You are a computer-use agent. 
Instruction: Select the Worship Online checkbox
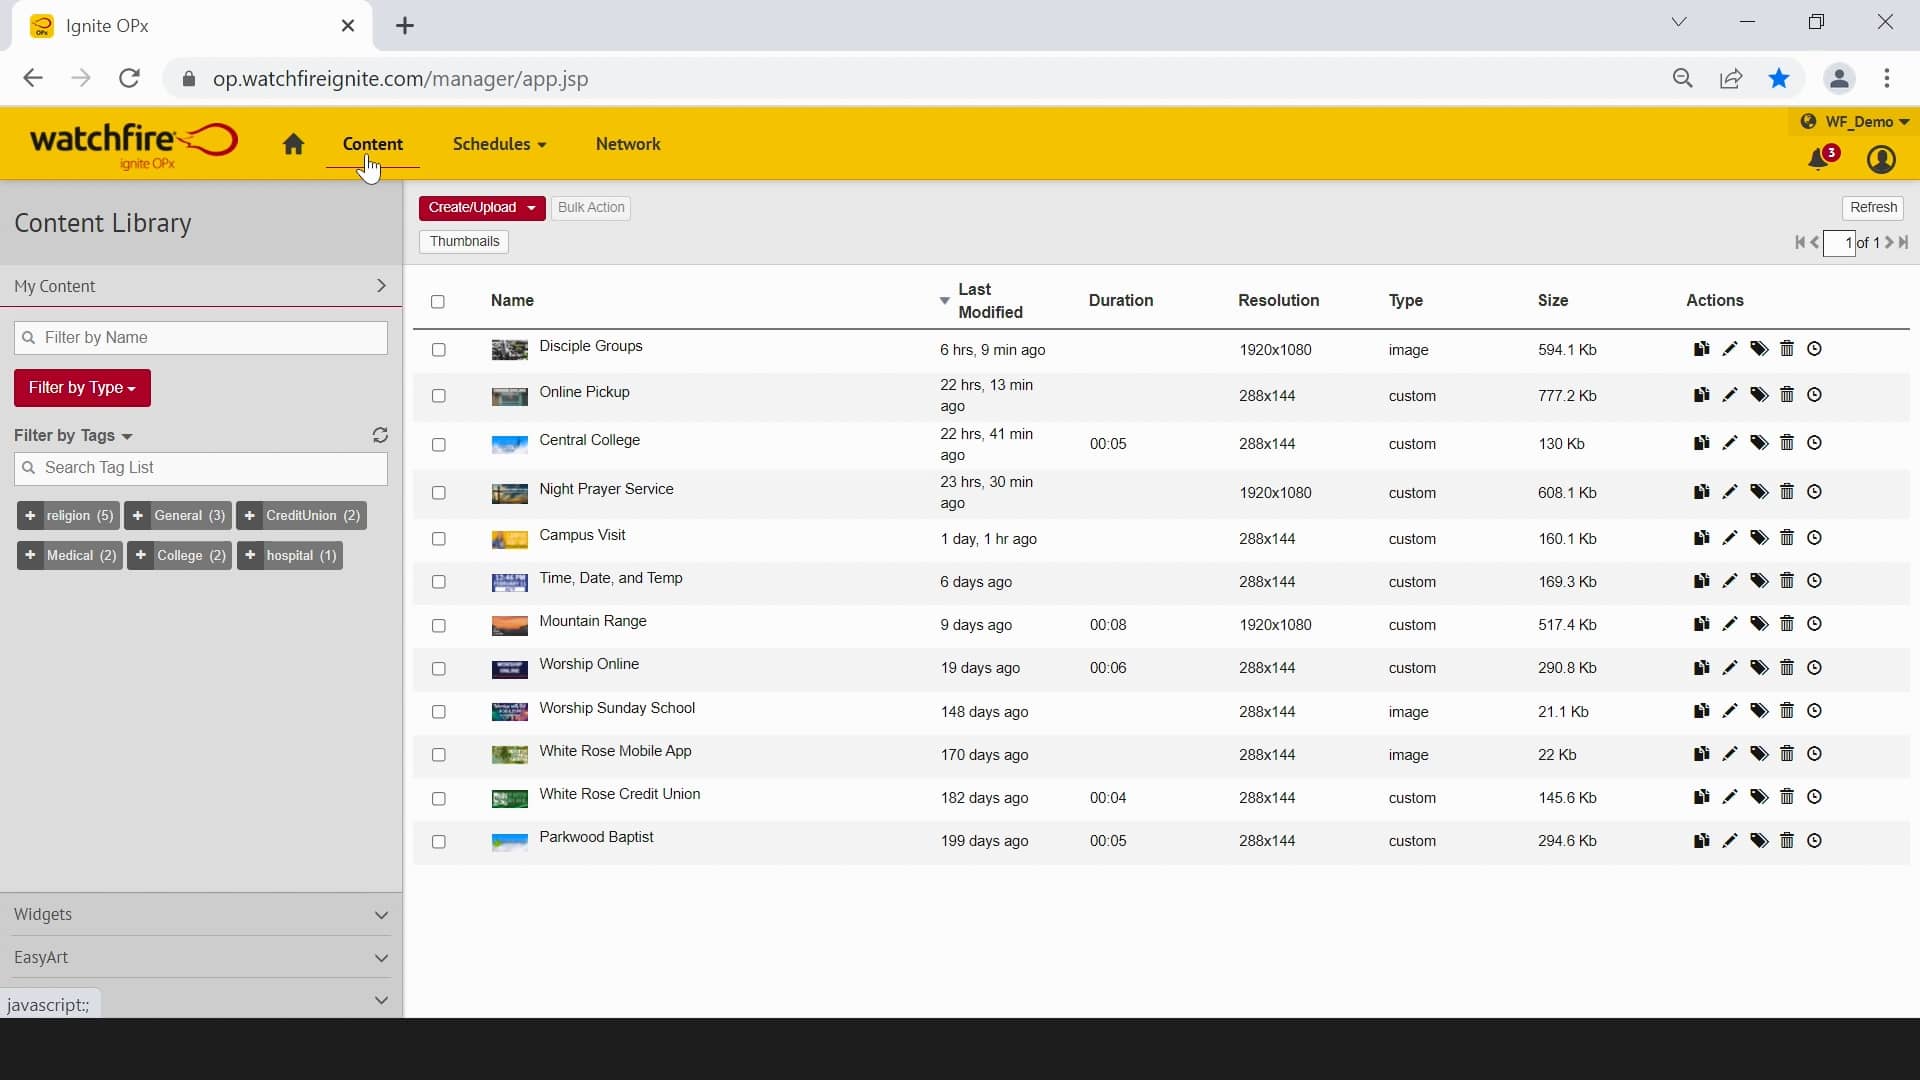tap(438, 668)
